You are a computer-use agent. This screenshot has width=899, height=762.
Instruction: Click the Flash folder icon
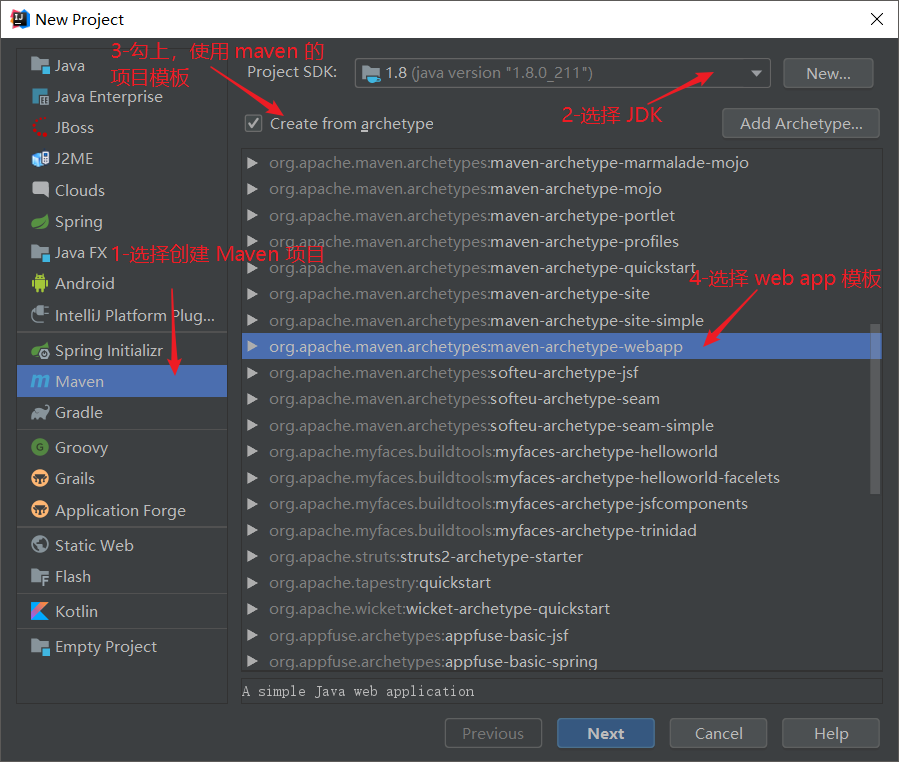pos(40,576)
